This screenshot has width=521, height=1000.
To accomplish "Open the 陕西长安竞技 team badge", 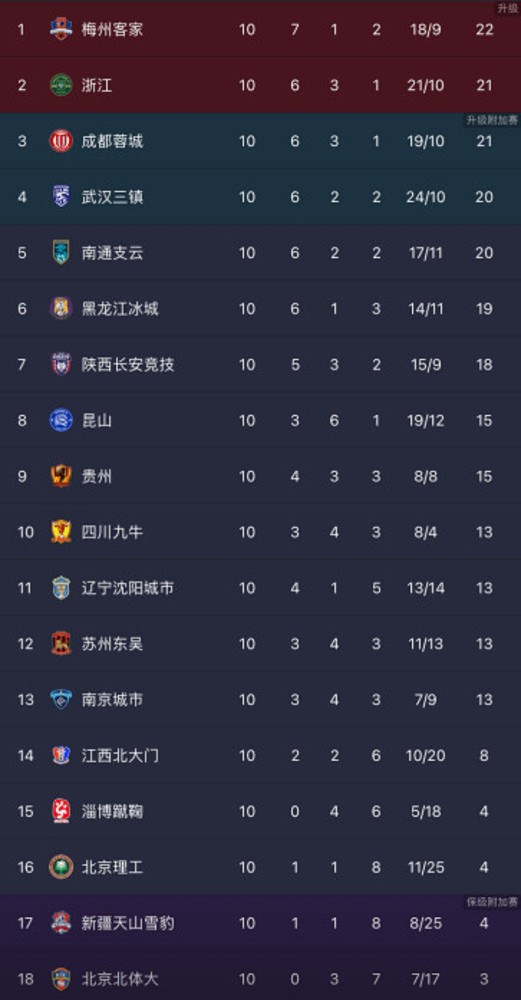I will (x=61, y=365).
